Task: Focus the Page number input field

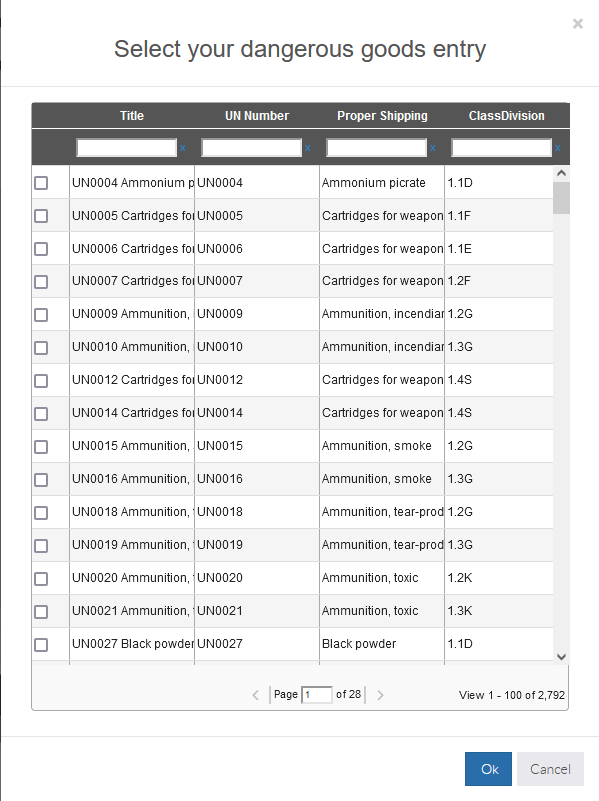Action: coord(317,695)
